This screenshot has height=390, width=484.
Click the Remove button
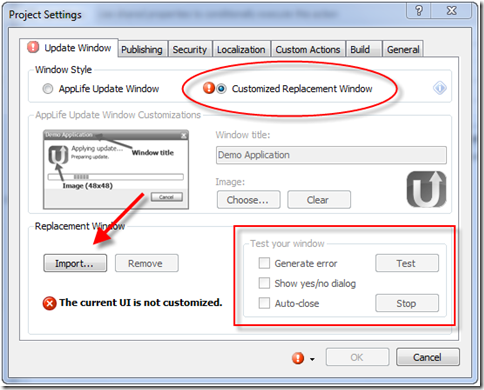pos(147,263)
